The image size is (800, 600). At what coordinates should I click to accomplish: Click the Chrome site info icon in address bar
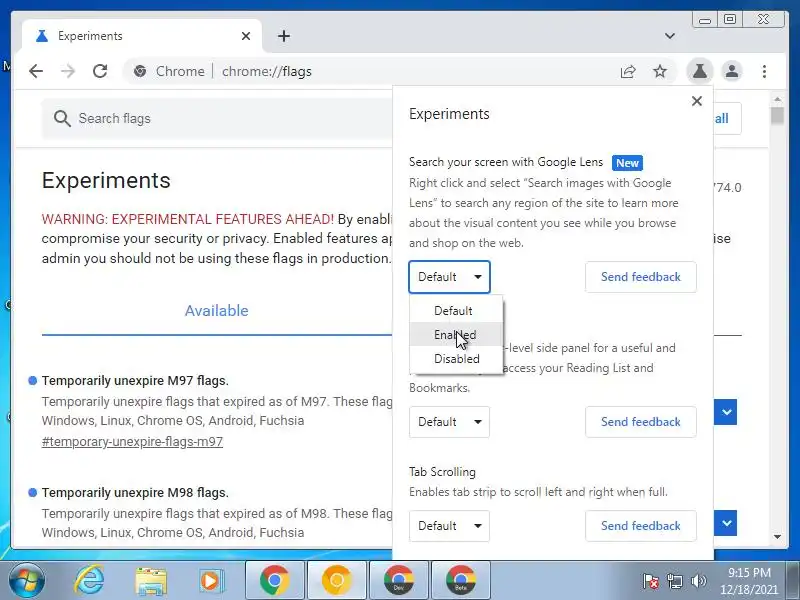[x=140, y=71]
